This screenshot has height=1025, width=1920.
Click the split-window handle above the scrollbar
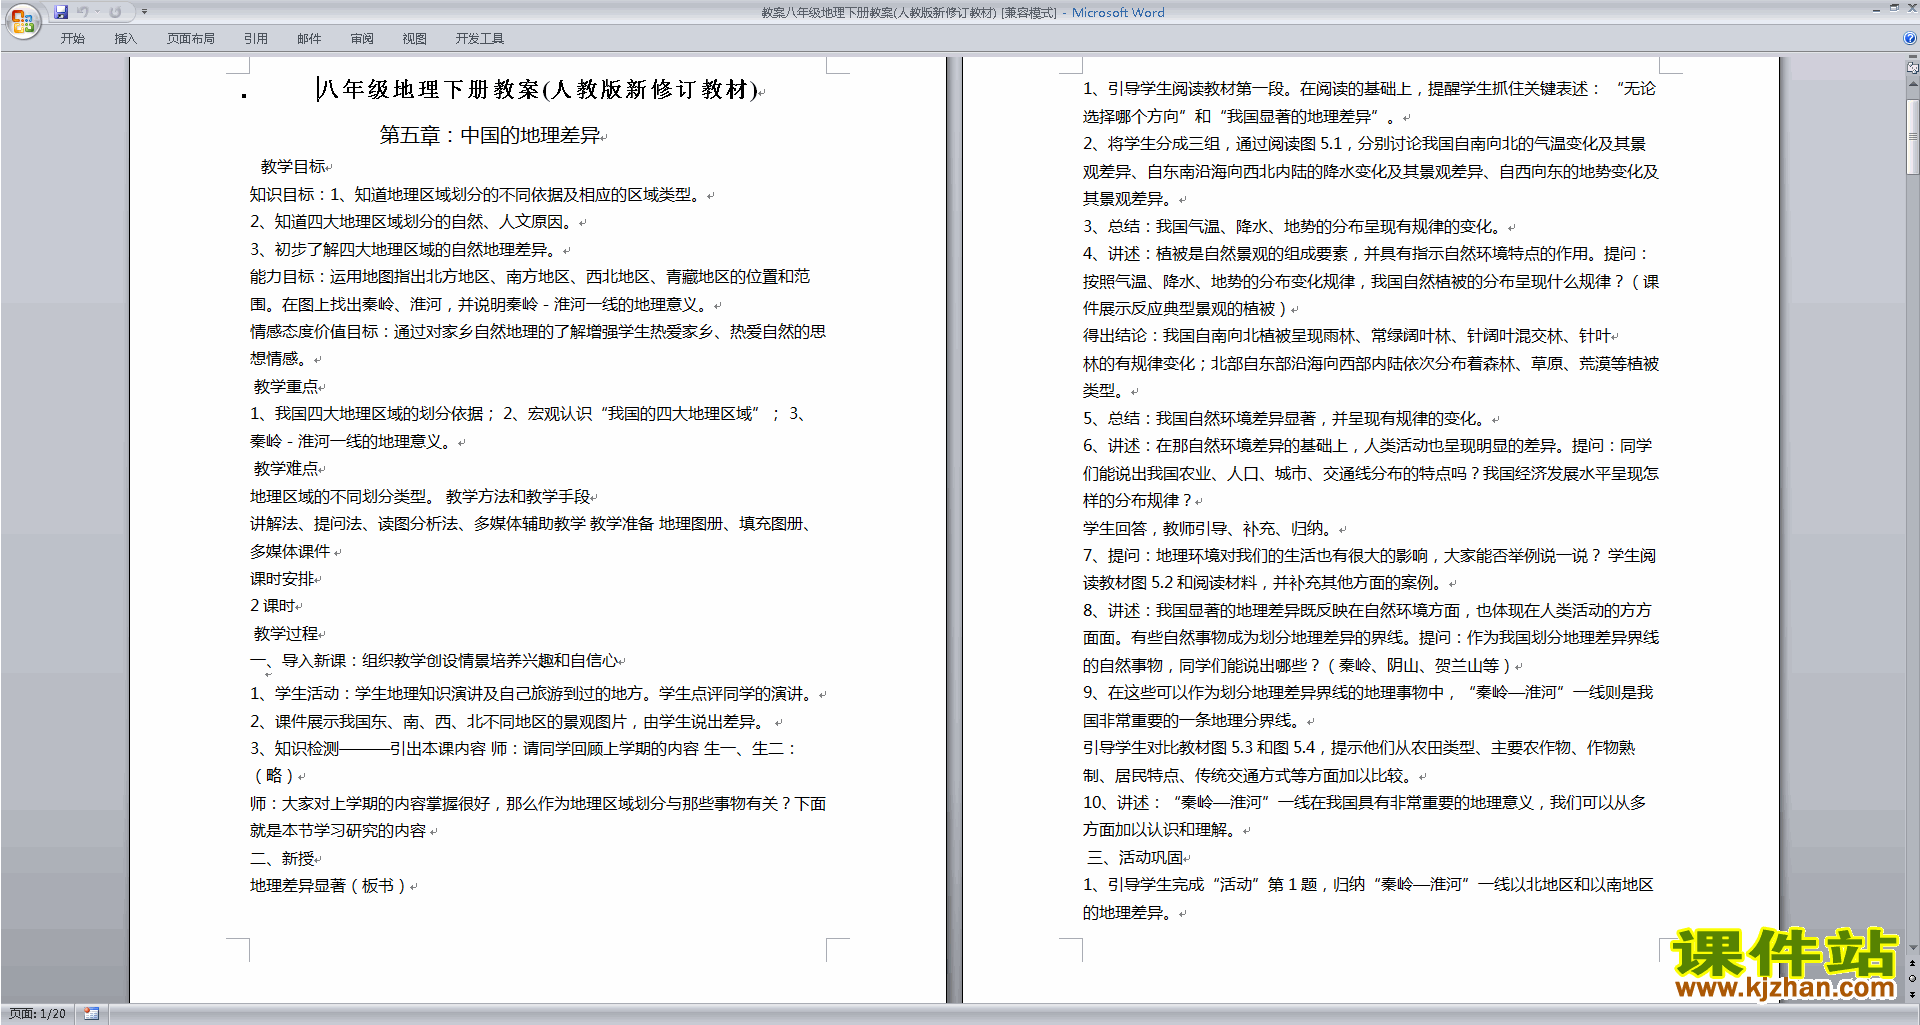click(x=1913, y=58)
